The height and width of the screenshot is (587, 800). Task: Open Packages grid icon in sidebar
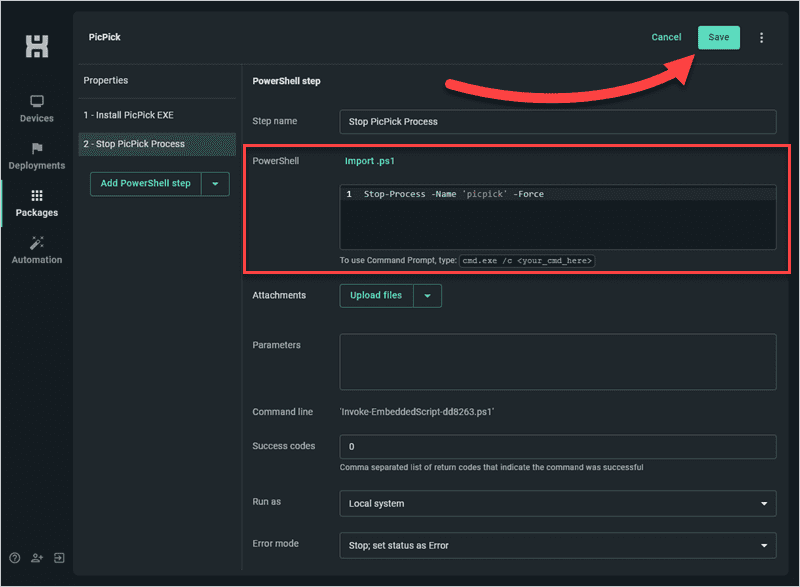coord(37,195)
